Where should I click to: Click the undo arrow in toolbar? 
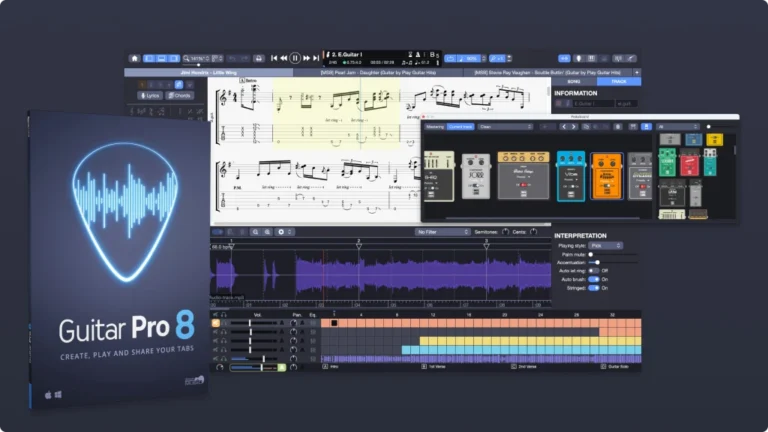232,58
